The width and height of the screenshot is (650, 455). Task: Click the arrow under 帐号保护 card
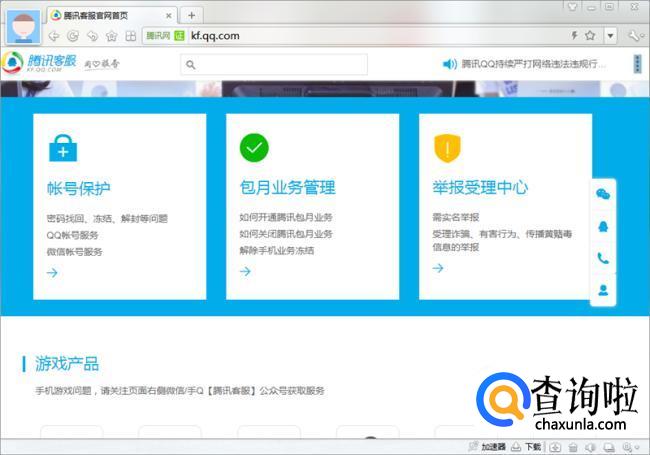pyautogui.click(x=52, y=272)
